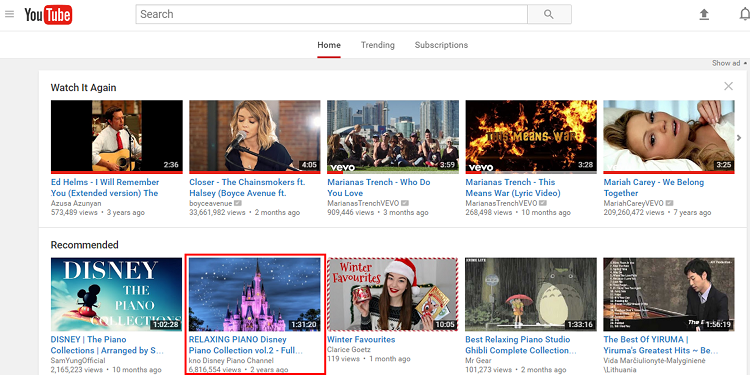Open title Marianas Trench - Who Do You Love

[x=379, y=188]
